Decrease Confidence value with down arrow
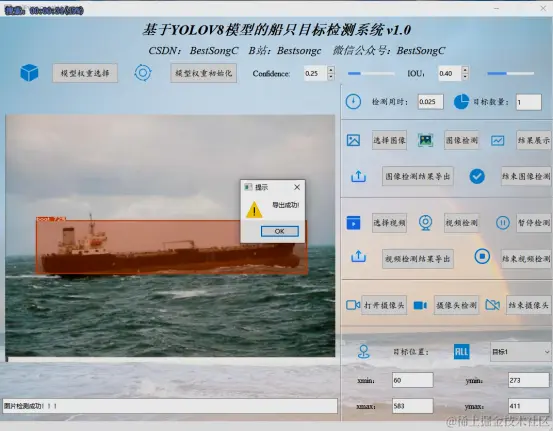The image size is (554, 432). [331, 77]
